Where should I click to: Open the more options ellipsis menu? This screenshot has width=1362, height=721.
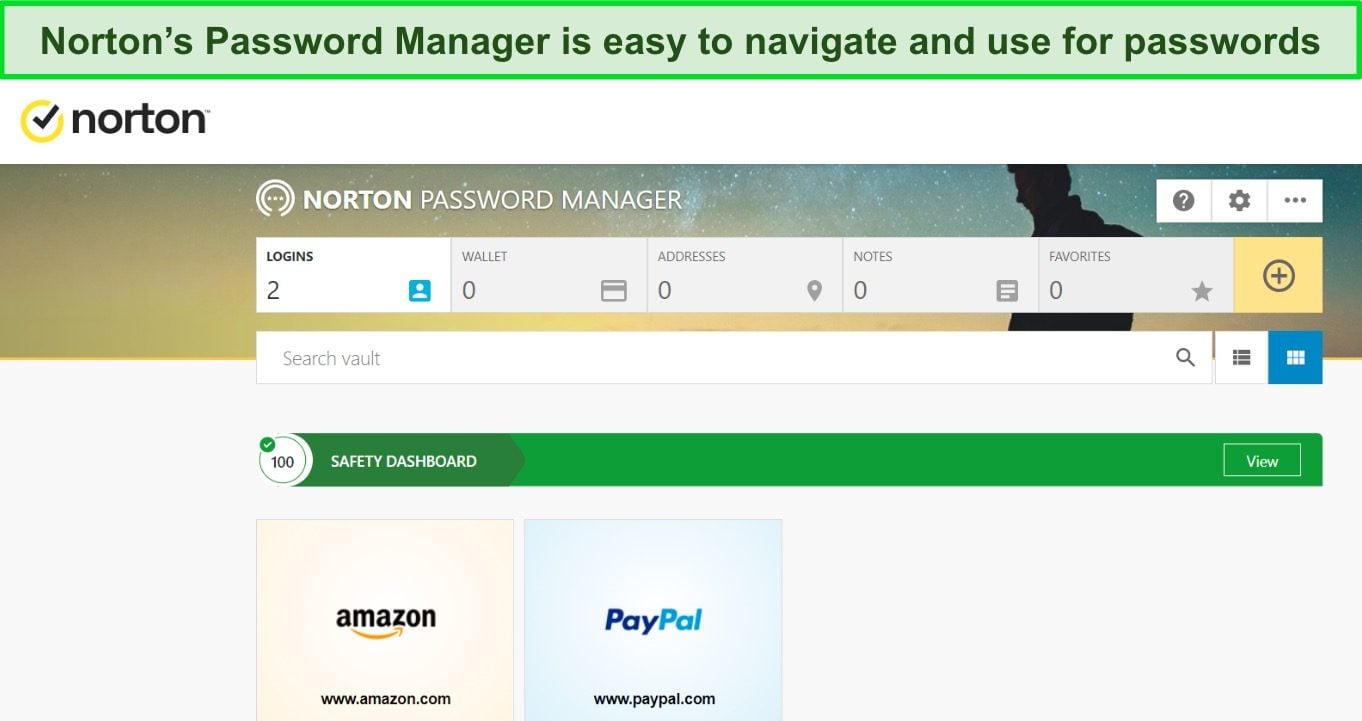point(1295,201)
